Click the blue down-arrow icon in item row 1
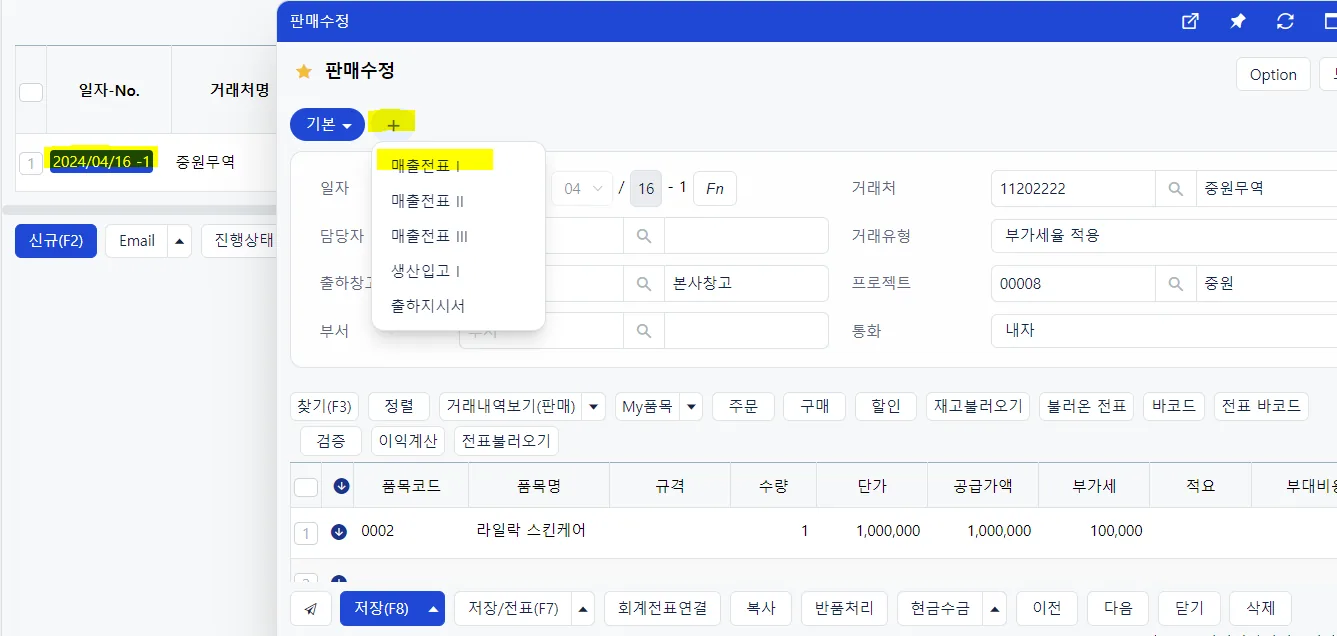This screenshot has height=636, width=1337. (x=338, y=532)
